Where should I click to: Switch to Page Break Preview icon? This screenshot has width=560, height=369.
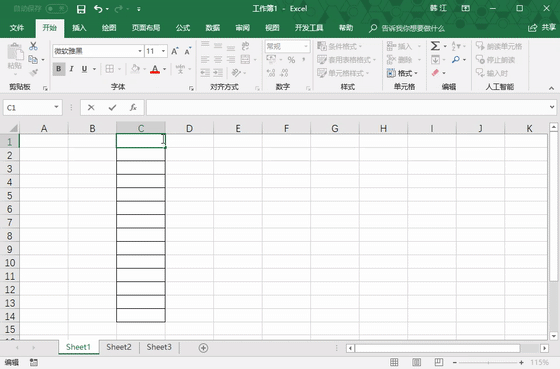tap(439, 362)
